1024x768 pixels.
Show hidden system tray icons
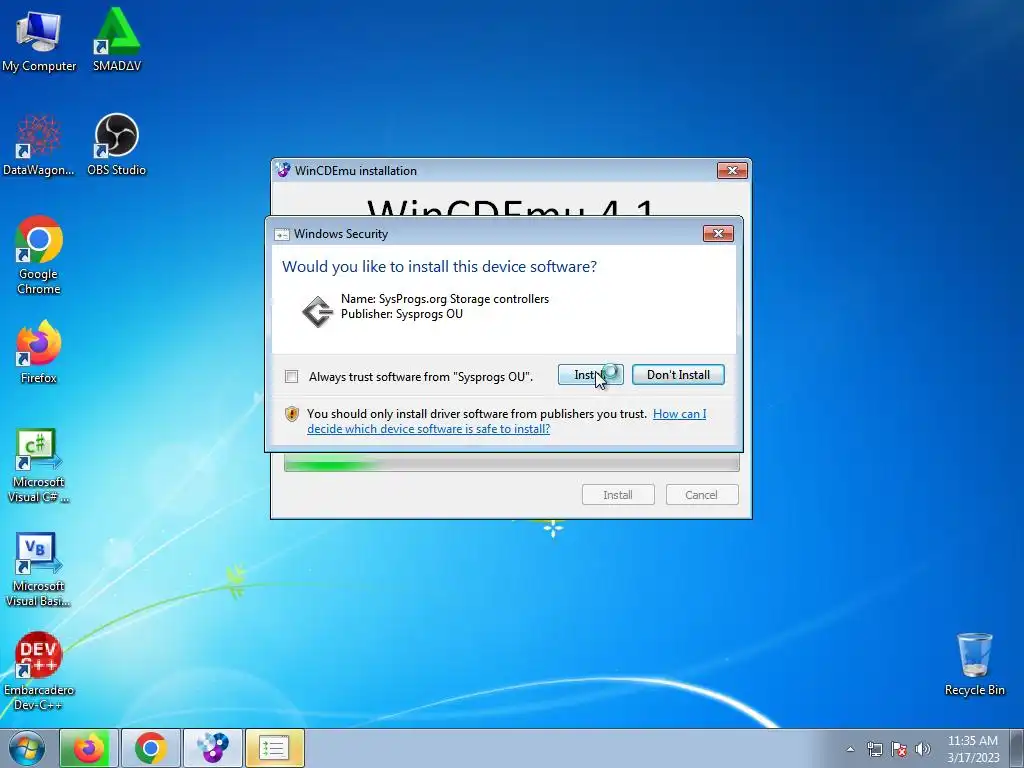point(850,749)
